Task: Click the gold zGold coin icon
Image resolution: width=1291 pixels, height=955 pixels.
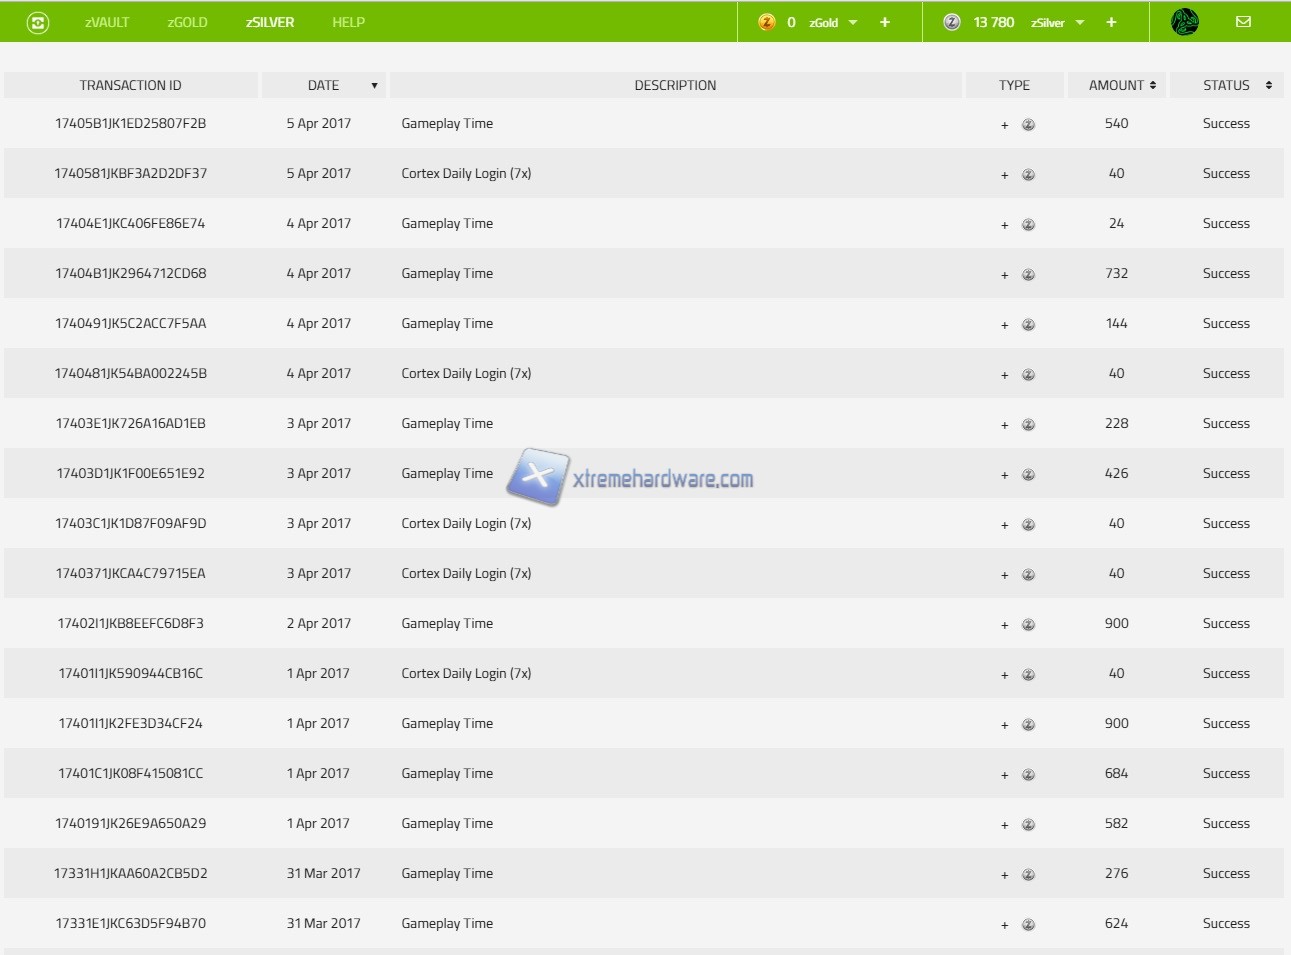Action: click(x=767, y=22)
